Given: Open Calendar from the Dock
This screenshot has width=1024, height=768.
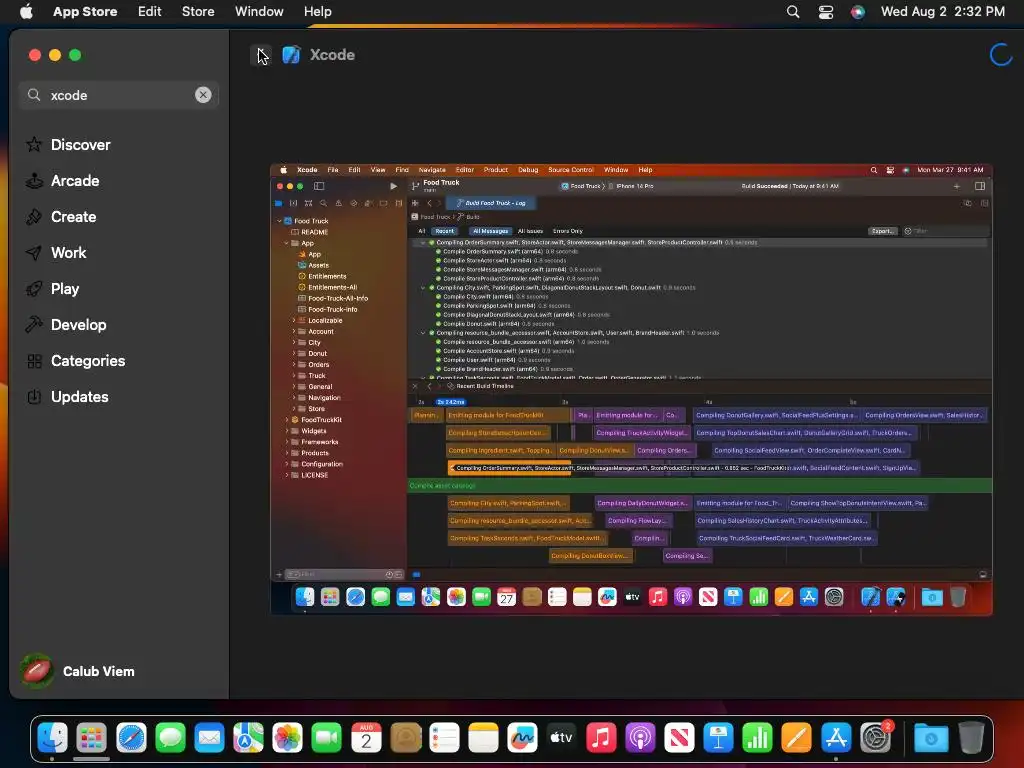Looking at the screenshot, I should [x=366, y=738].
